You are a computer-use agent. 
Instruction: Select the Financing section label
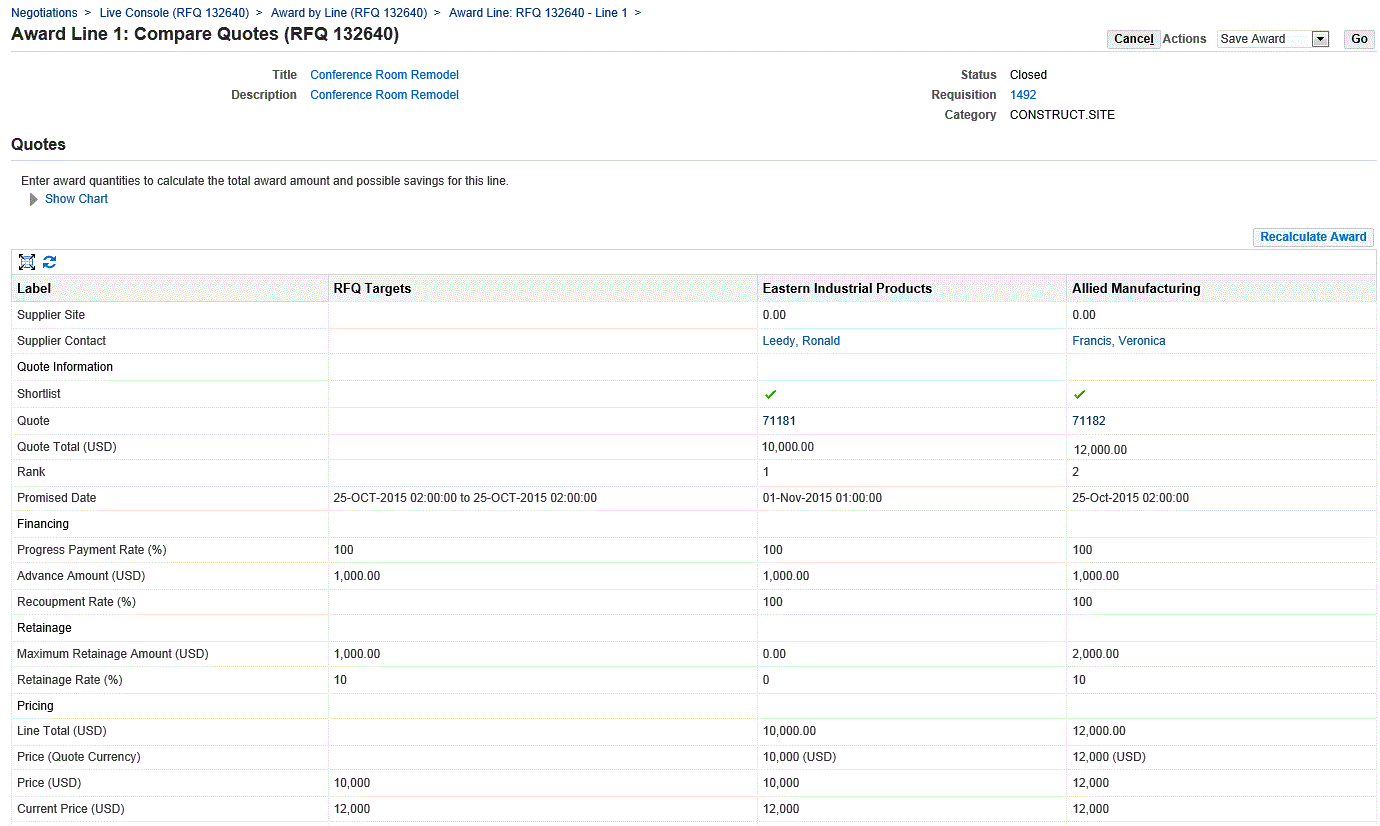[x=43, y=524]
